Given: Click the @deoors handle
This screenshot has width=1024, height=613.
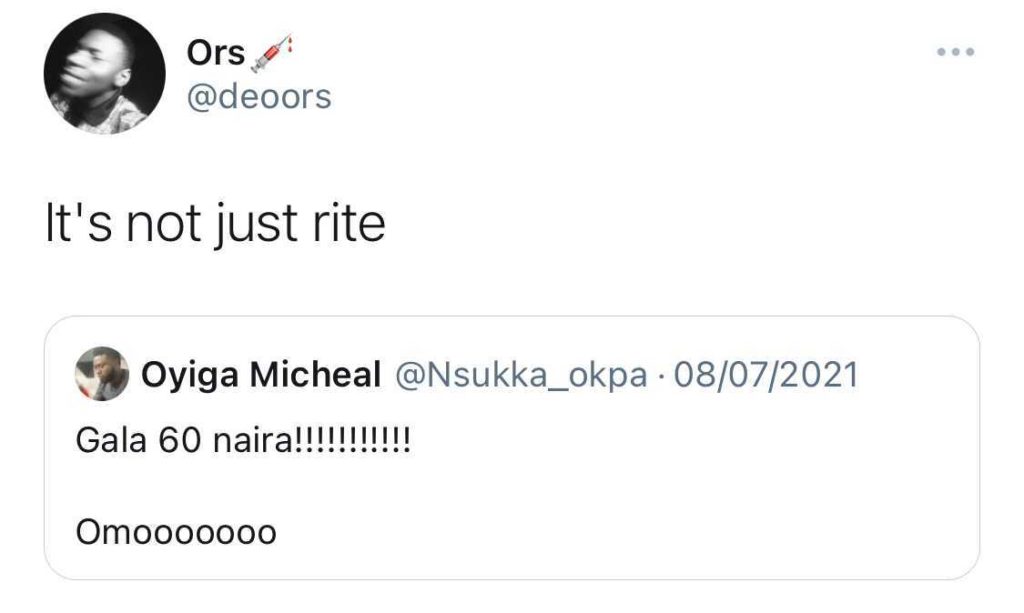Looking at the screenshot, I should coord(258,97).
